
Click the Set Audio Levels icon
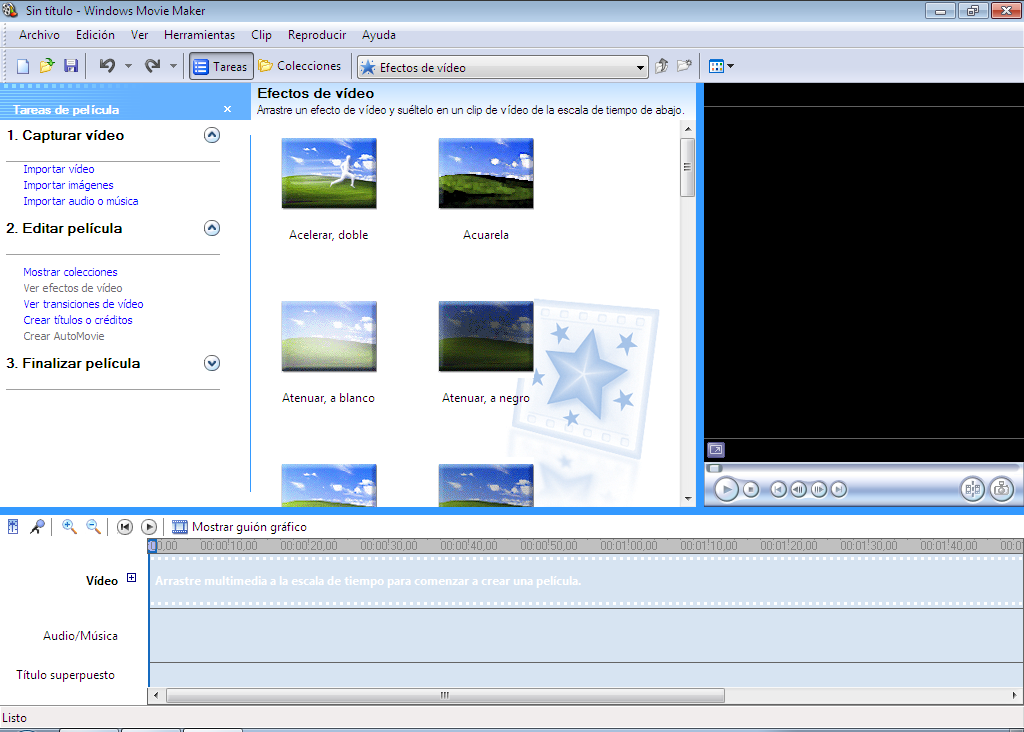[13, 526]
